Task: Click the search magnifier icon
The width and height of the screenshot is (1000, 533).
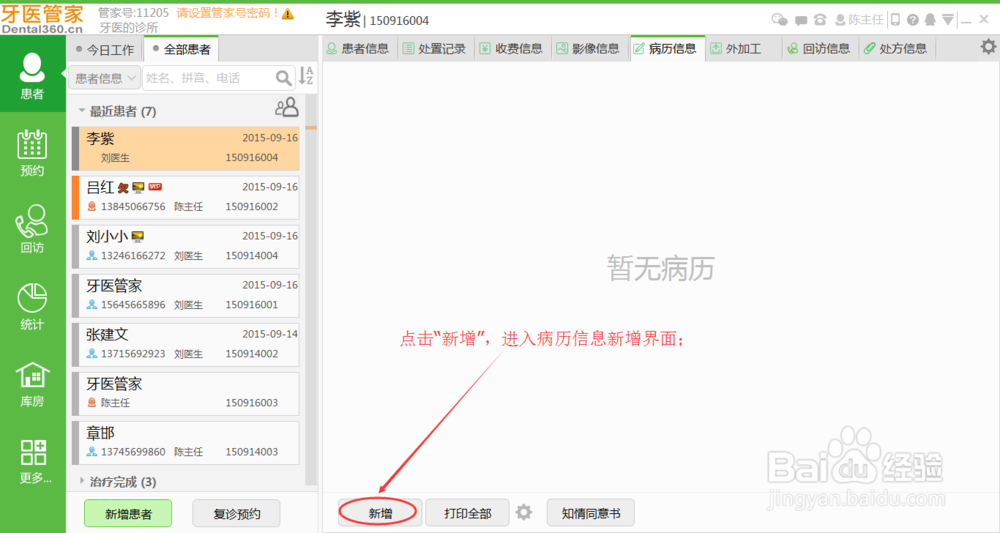Action: pyautogui.click(x=283, y=78)
